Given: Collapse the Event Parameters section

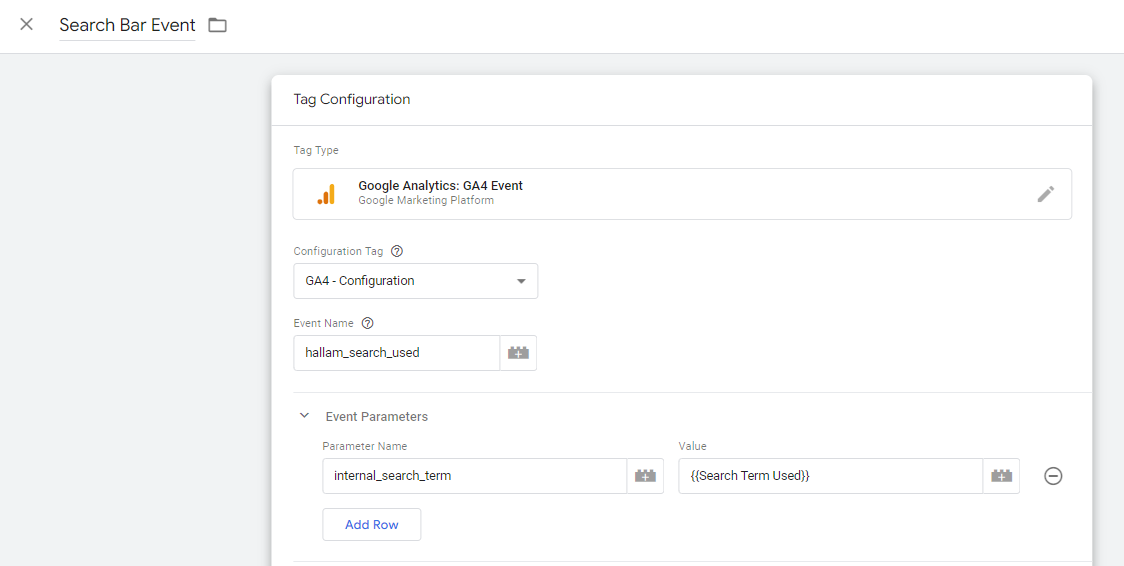Looking at the screenshot, I should point(305,416).
